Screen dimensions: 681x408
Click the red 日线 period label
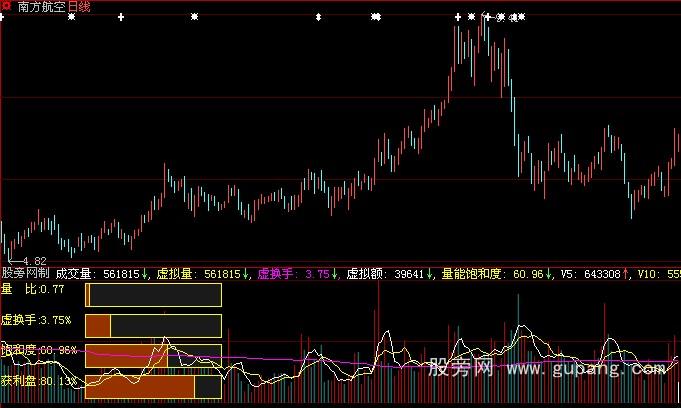(79, 7)
